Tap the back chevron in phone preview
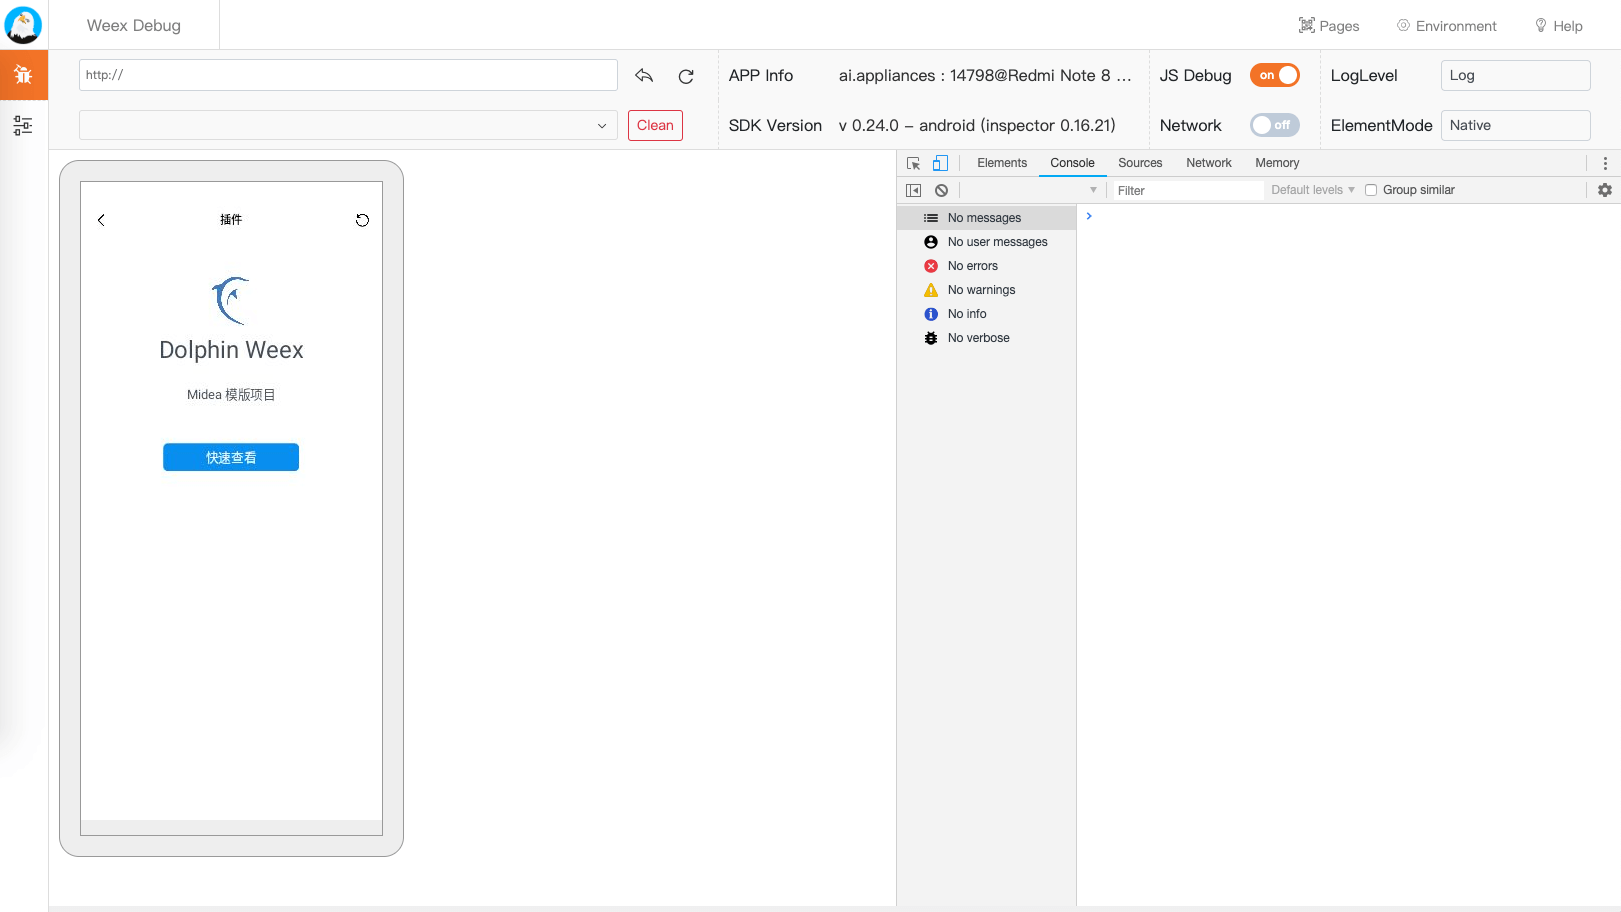The width and height of the screenshot is (1621, 912). (101, 220)
